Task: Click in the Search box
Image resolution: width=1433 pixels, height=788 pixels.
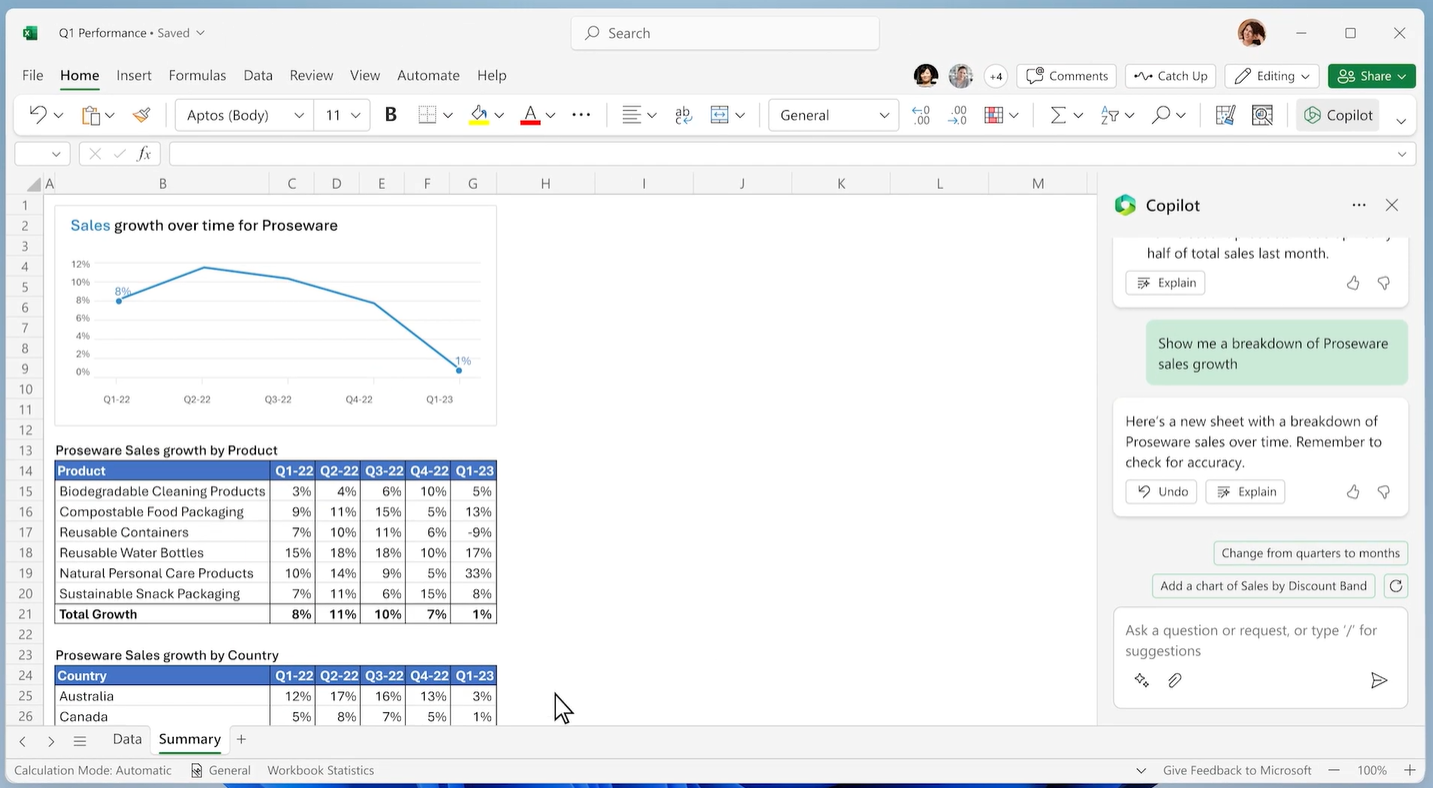Action: pos(725,33)
